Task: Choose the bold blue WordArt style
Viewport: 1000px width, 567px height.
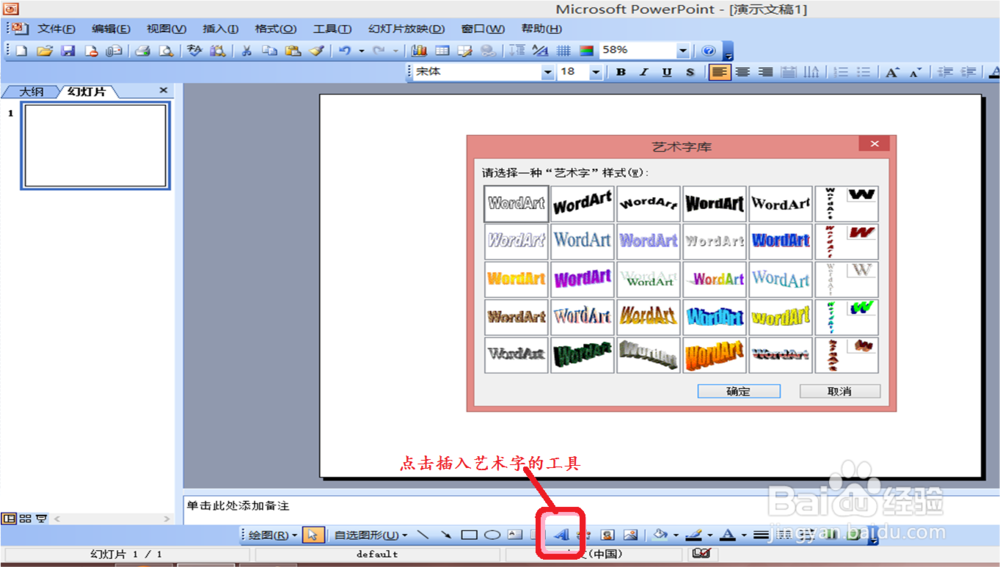Action: click(x=781, y=241)
